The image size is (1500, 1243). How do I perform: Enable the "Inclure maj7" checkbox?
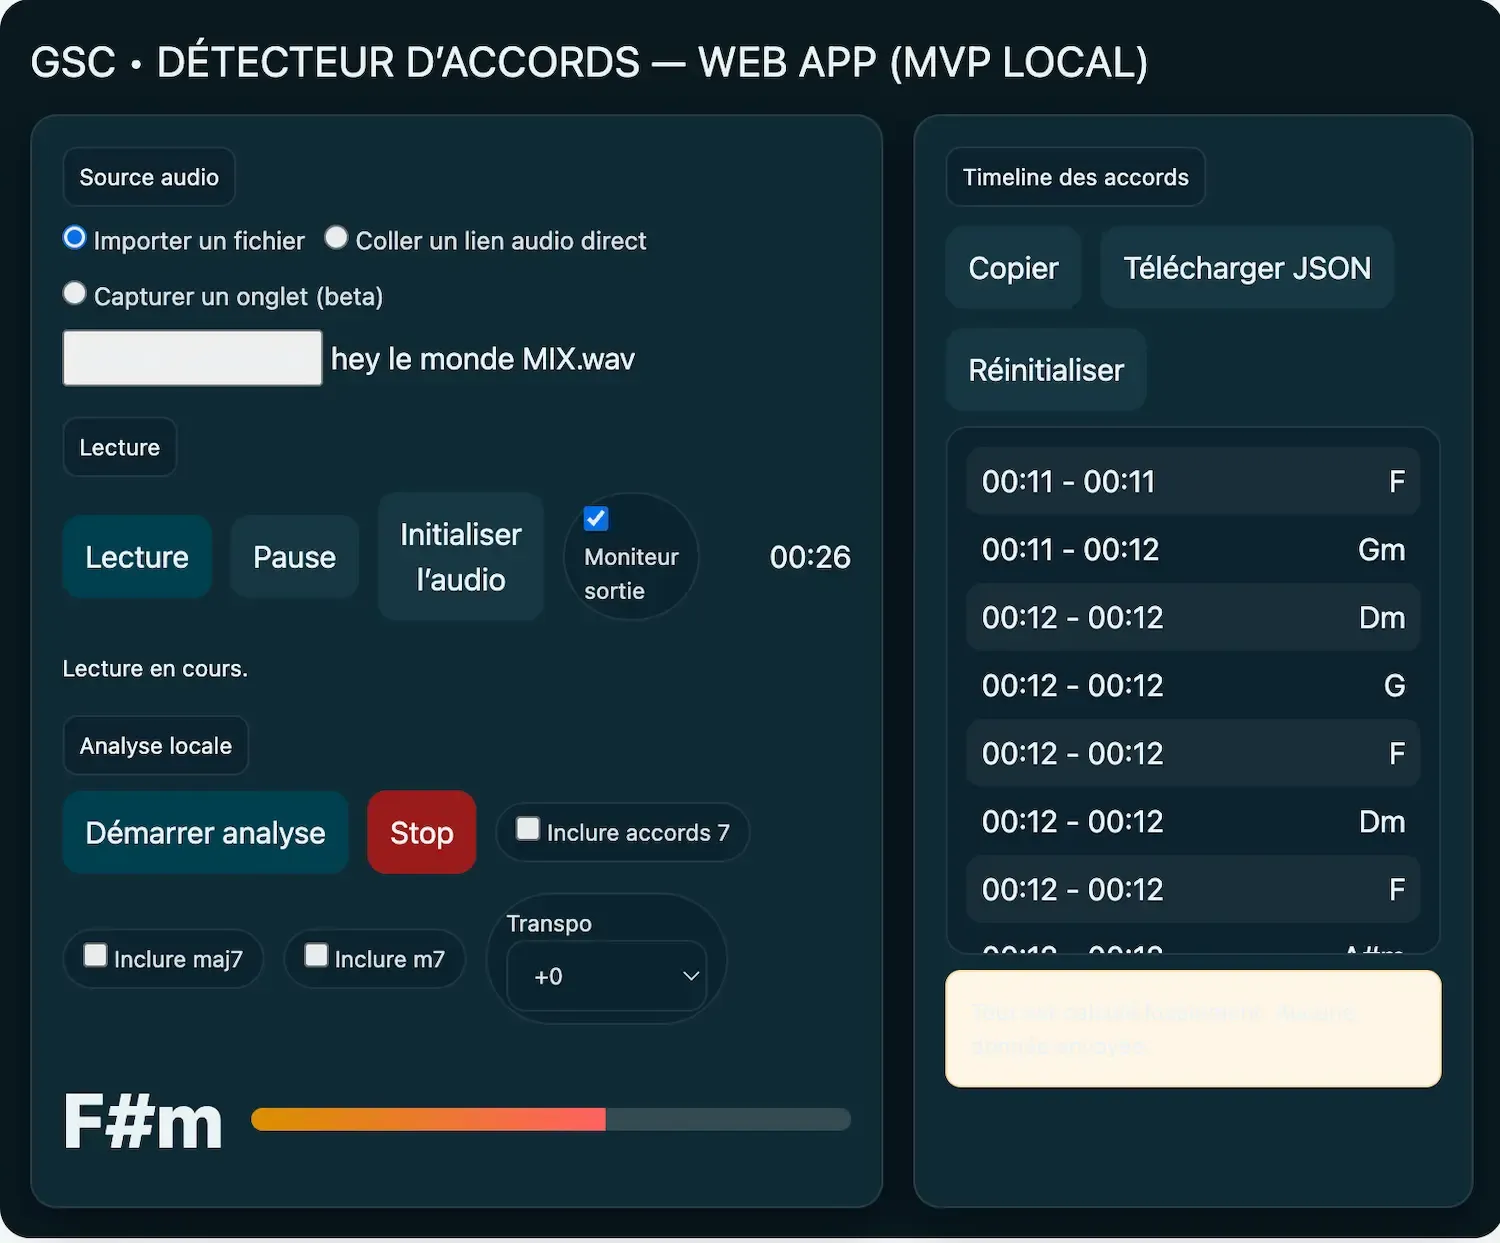click(x=95, y=956)
